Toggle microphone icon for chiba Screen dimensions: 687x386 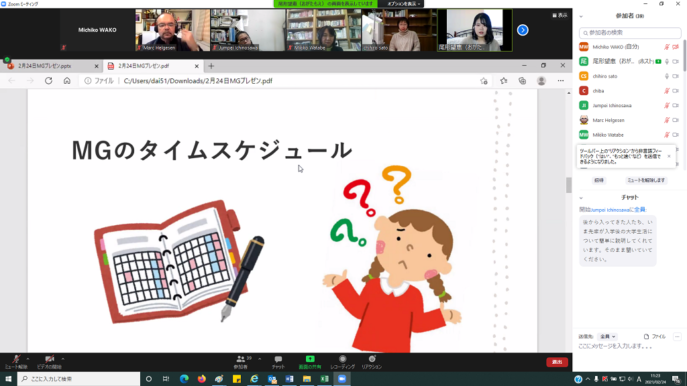(667, 91)
